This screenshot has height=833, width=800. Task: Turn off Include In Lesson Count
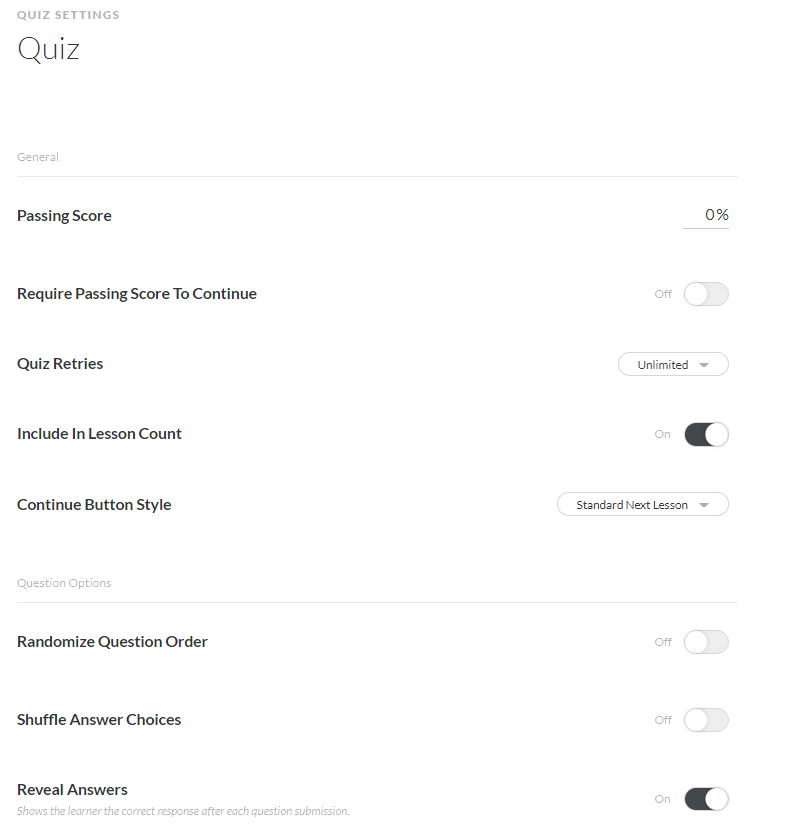coord(706,434)
